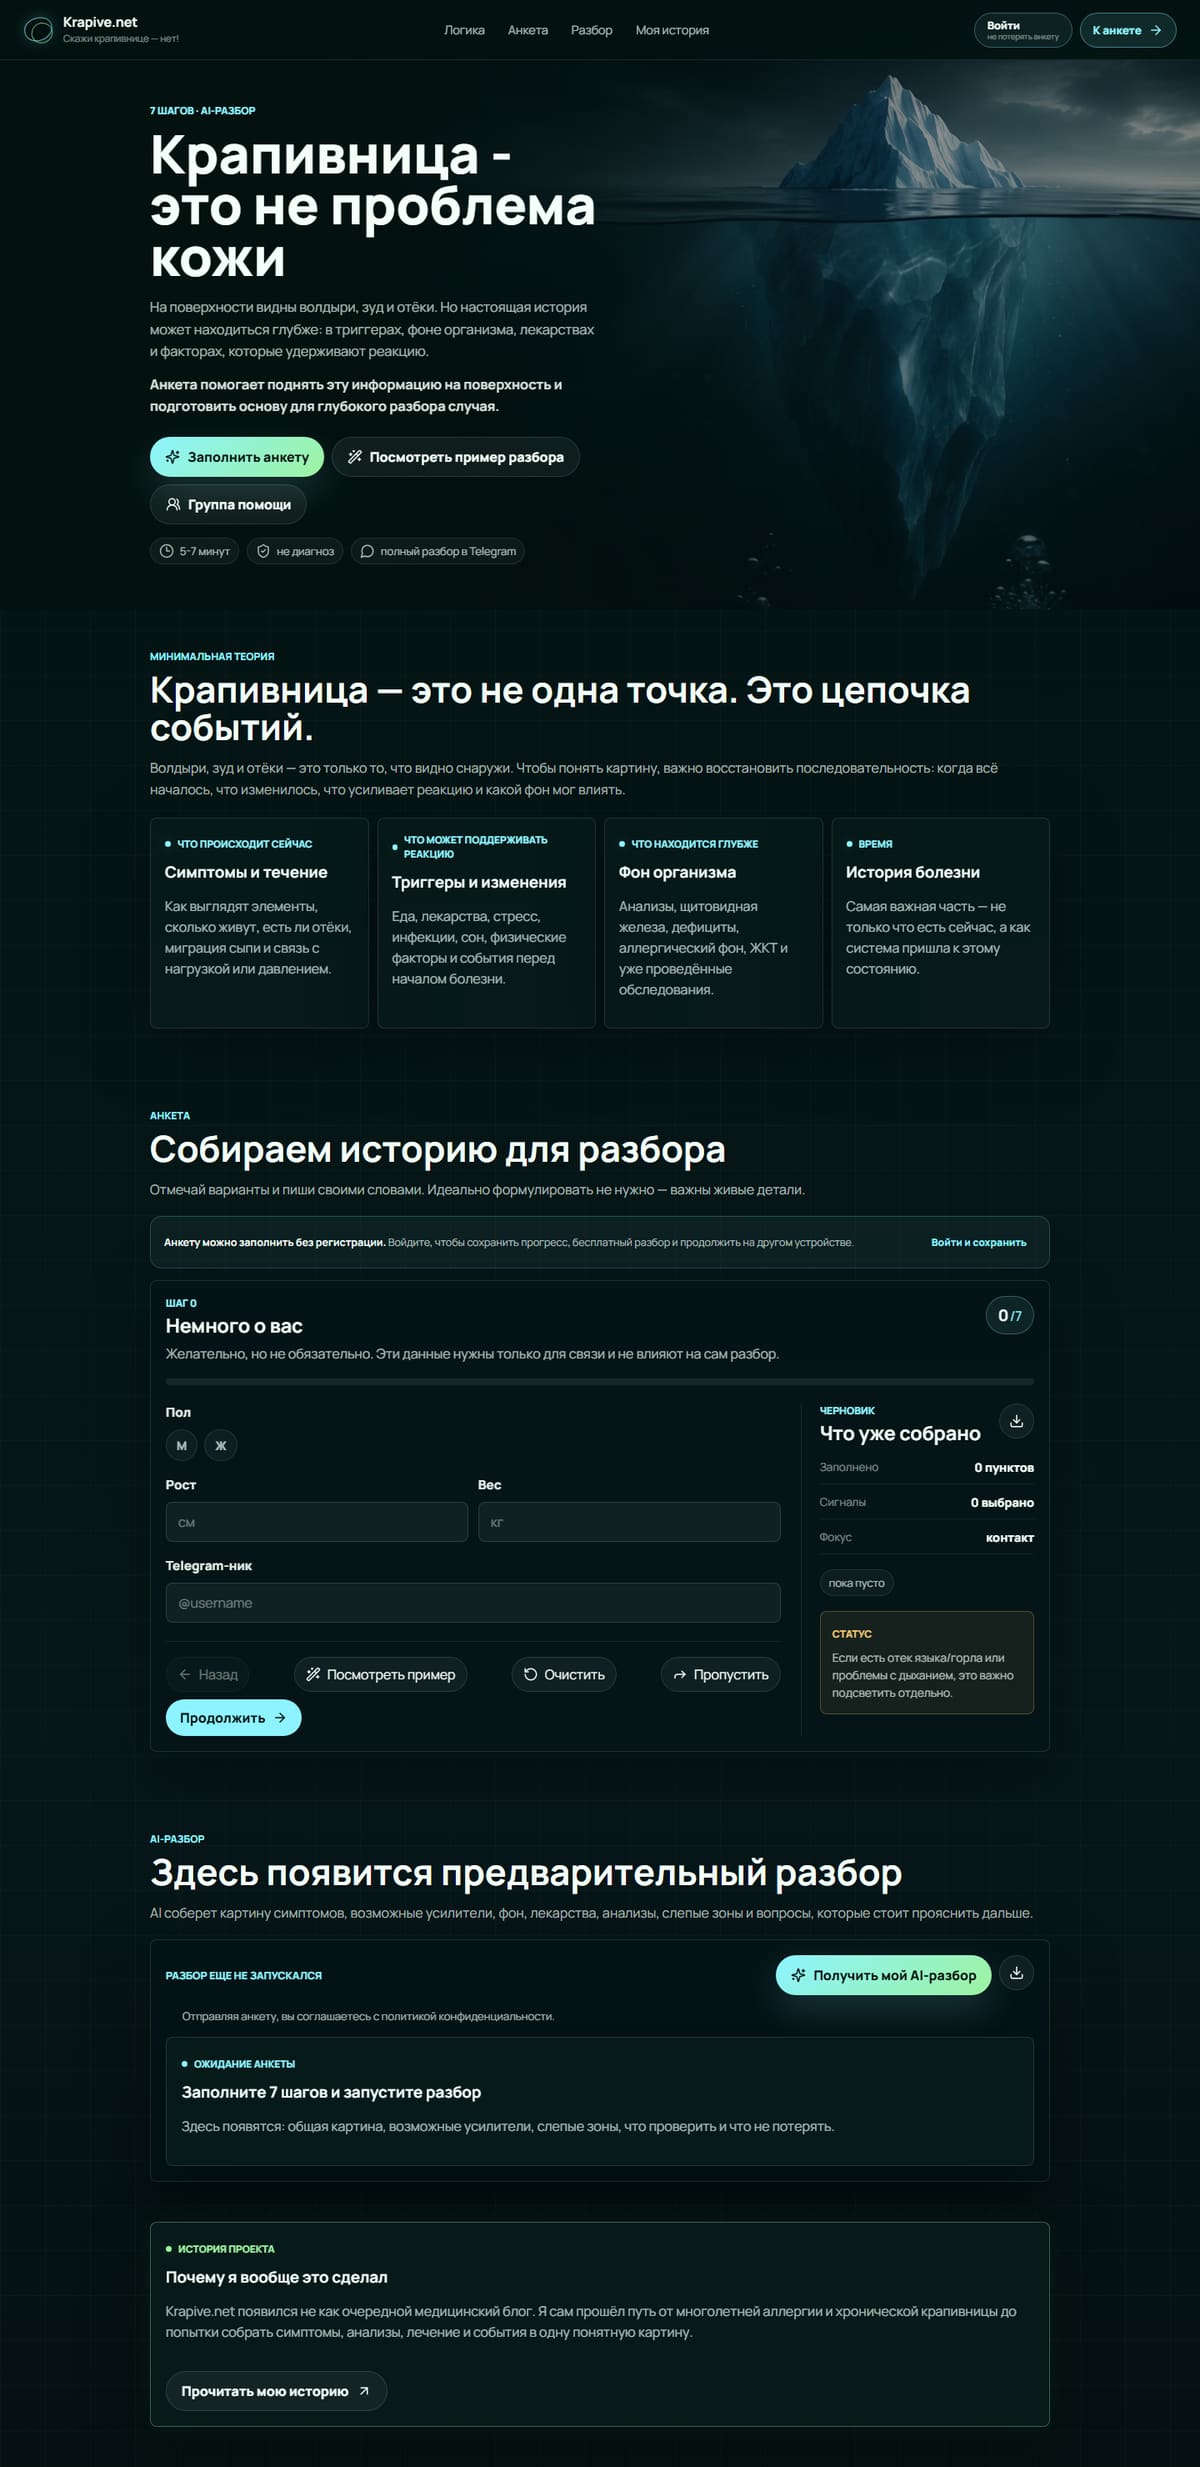
Task: Click Заполните 7 шагов и запустите разбор
Action: (331, 2092)
